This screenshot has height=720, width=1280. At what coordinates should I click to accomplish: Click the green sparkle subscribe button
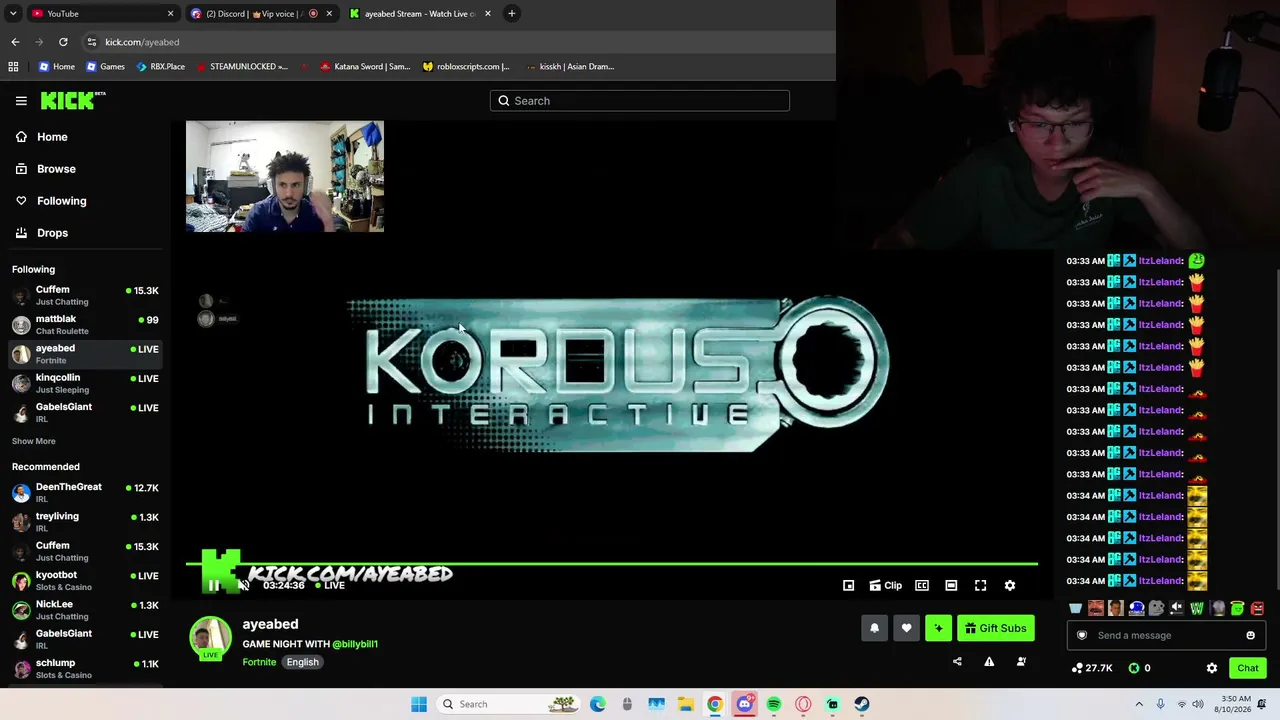click(x=938, y=628)
